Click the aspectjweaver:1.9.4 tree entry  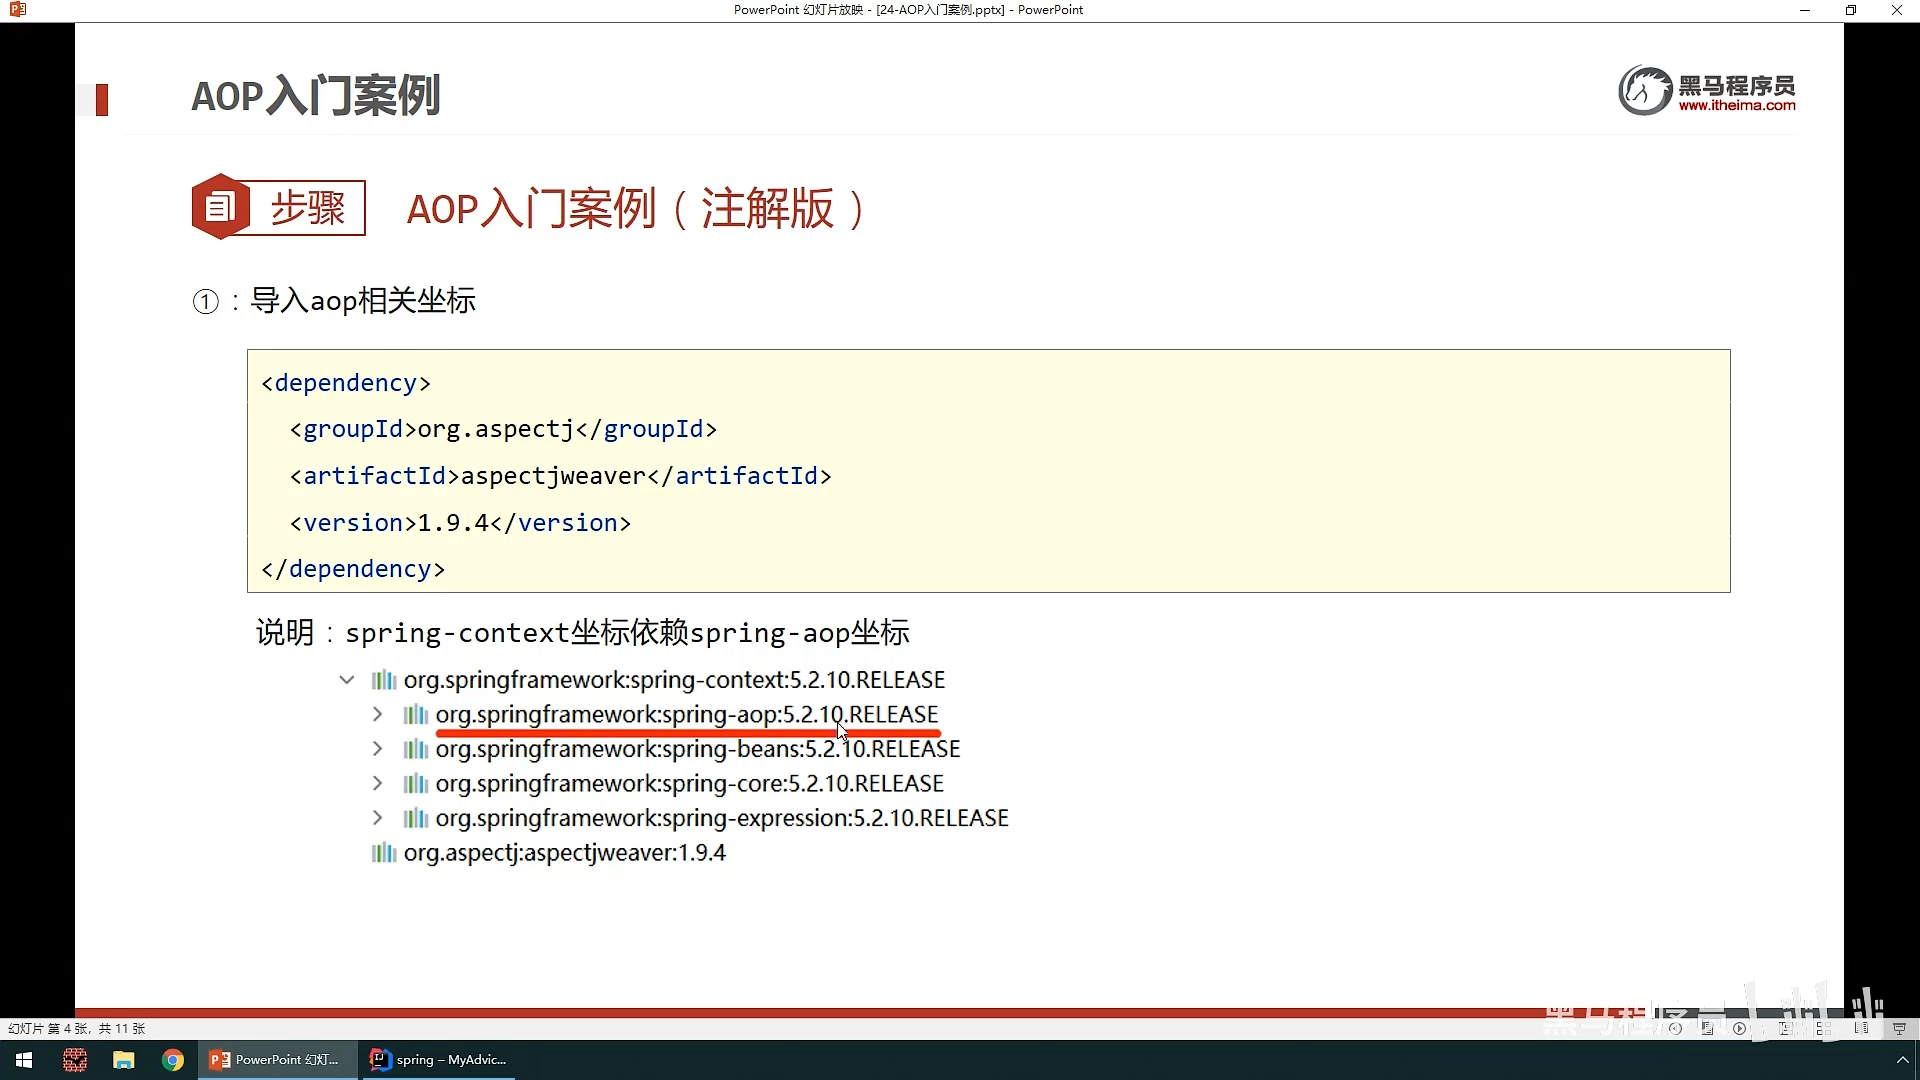tap(564, 853)
